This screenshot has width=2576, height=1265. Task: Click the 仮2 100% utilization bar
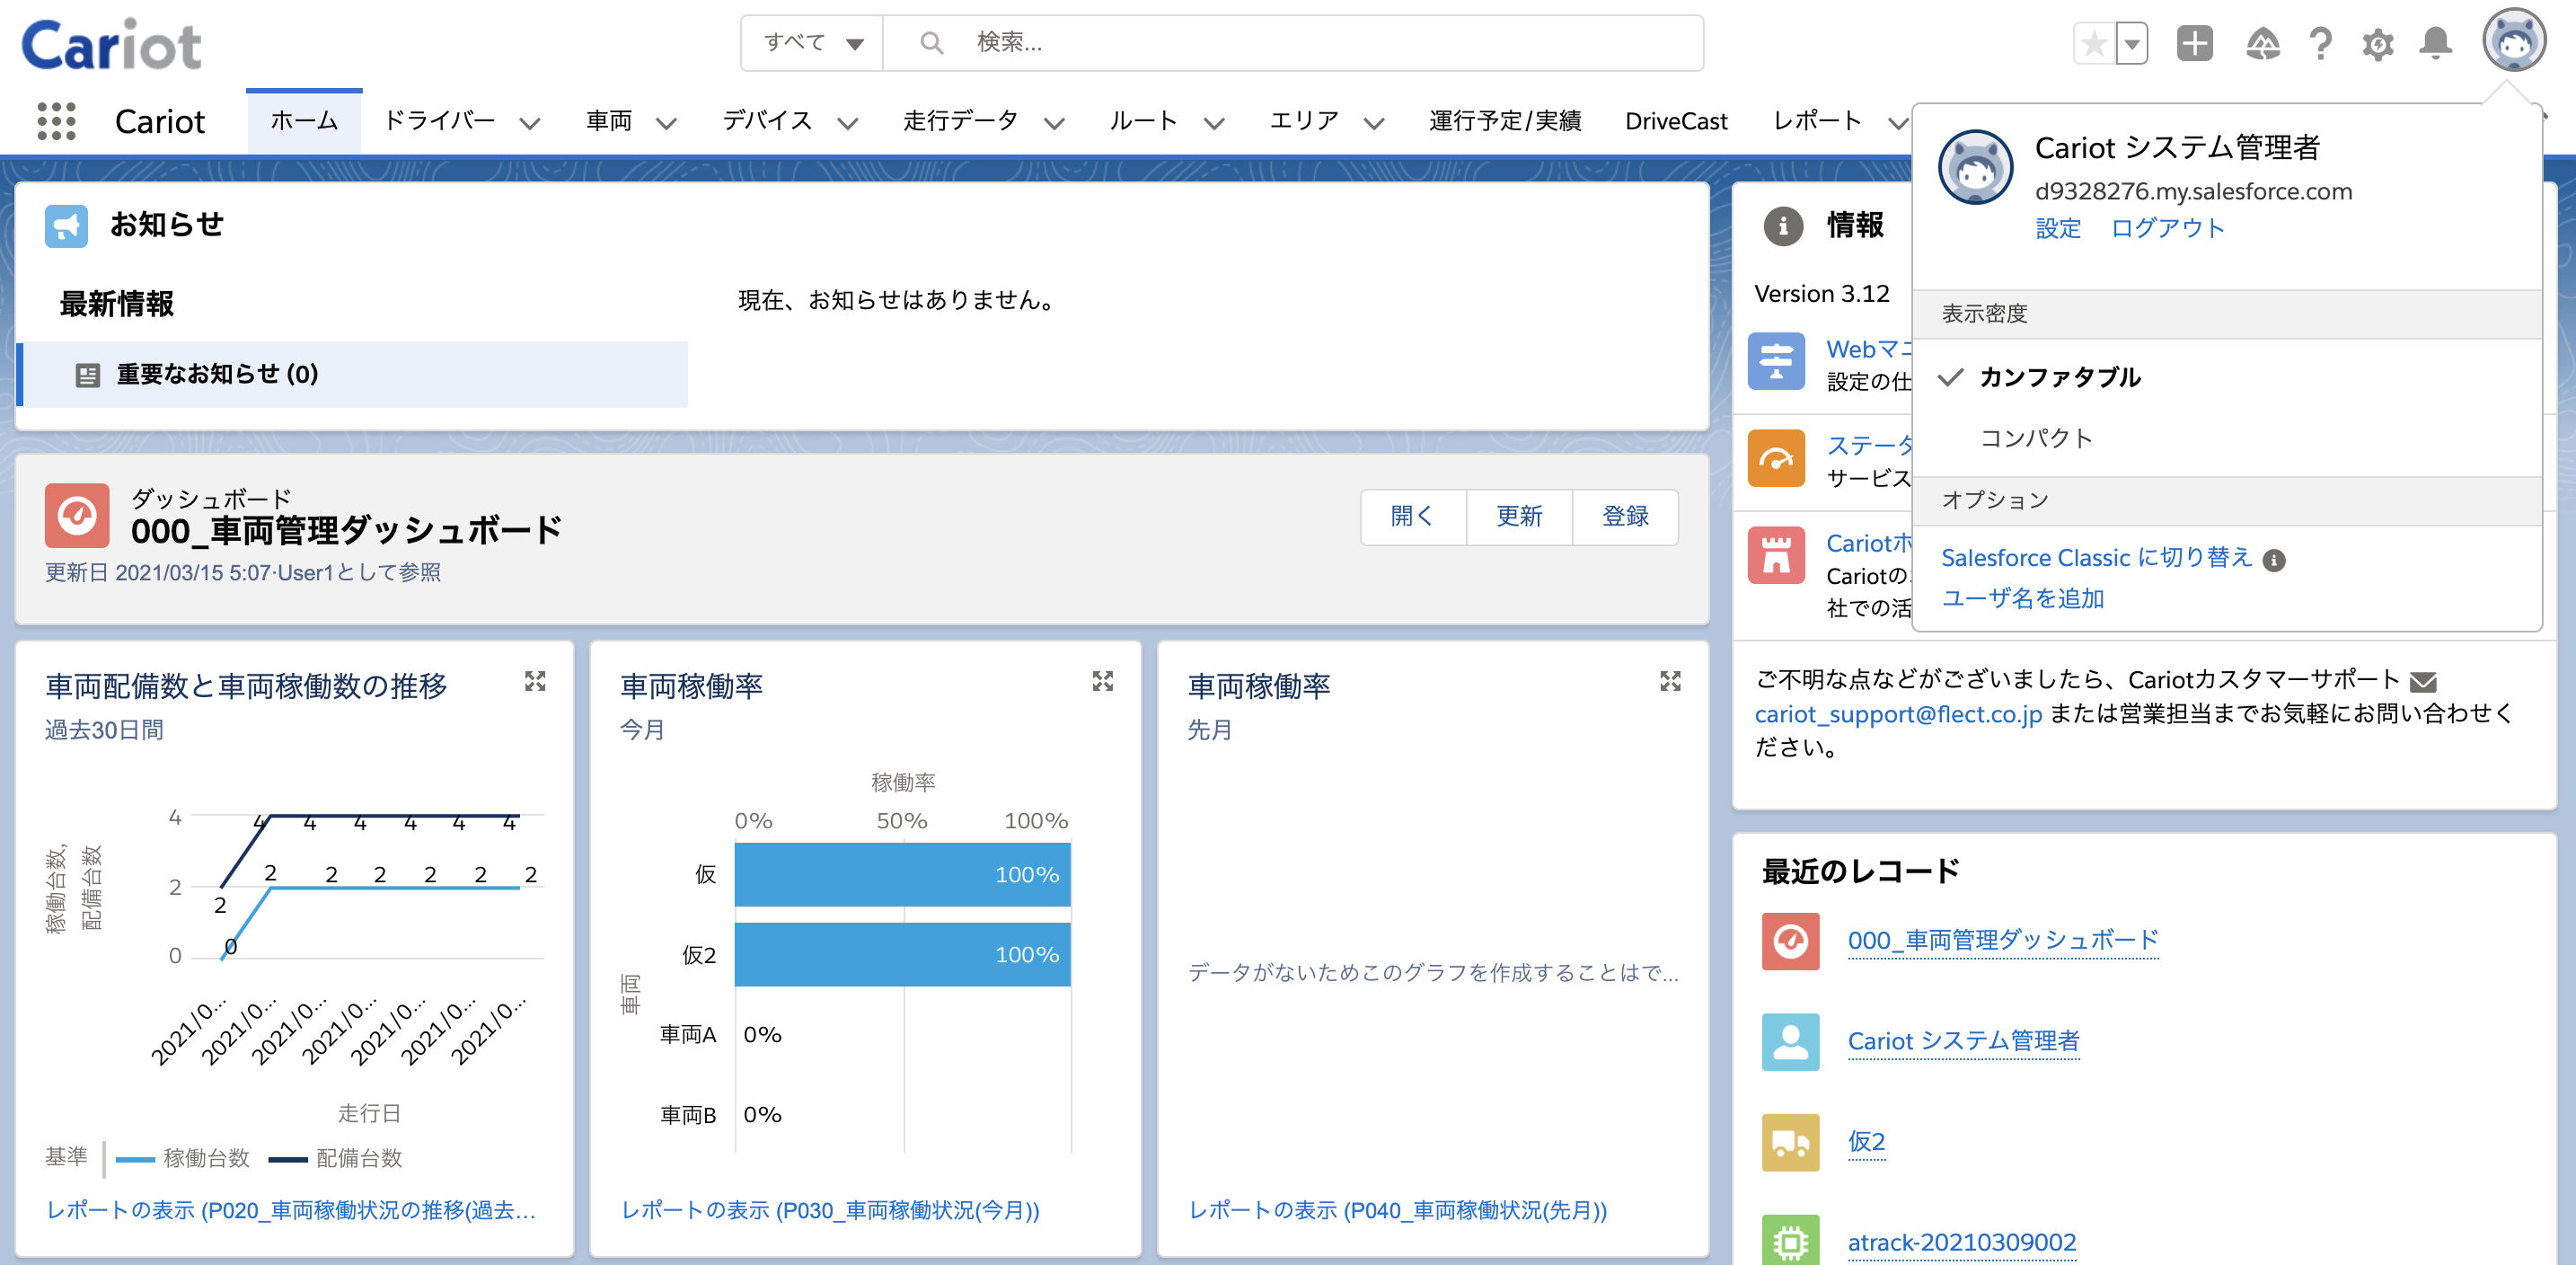(902, 955)
